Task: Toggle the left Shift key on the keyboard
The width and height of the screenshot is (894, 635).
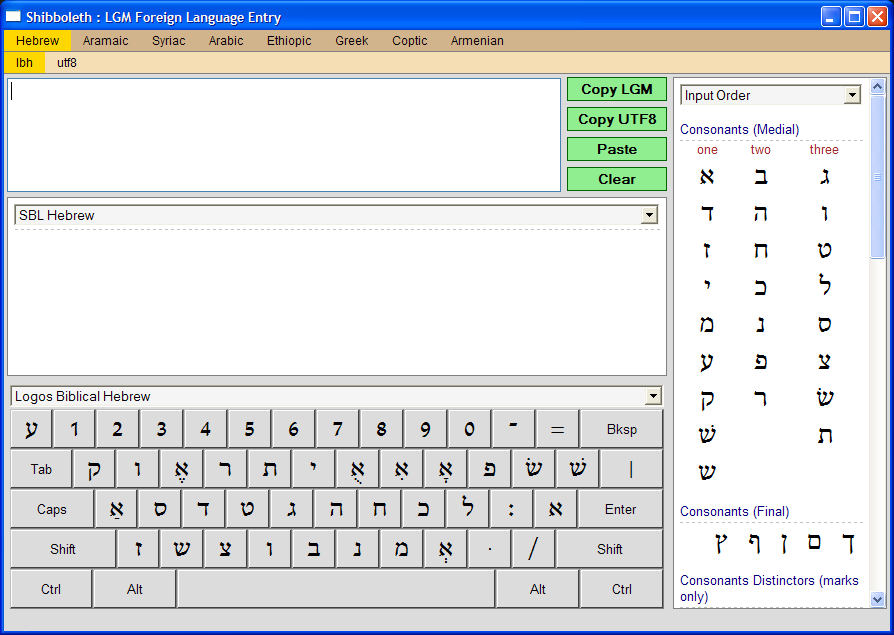Action: point(63,549)
